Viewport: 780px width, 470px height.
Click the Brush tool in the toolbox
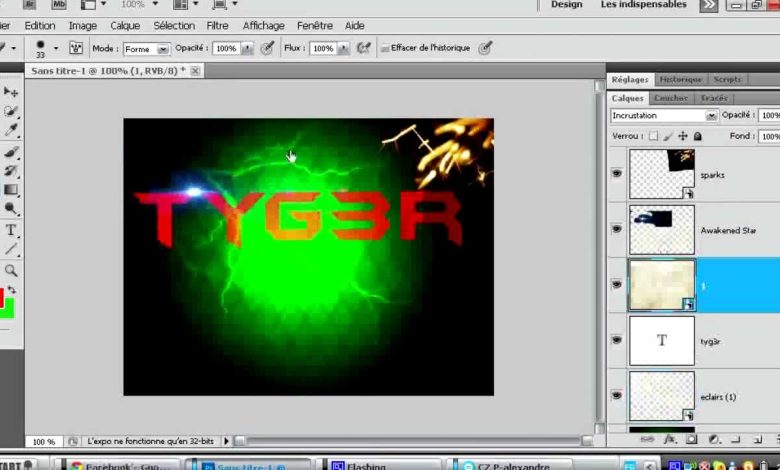pos(11,152)
